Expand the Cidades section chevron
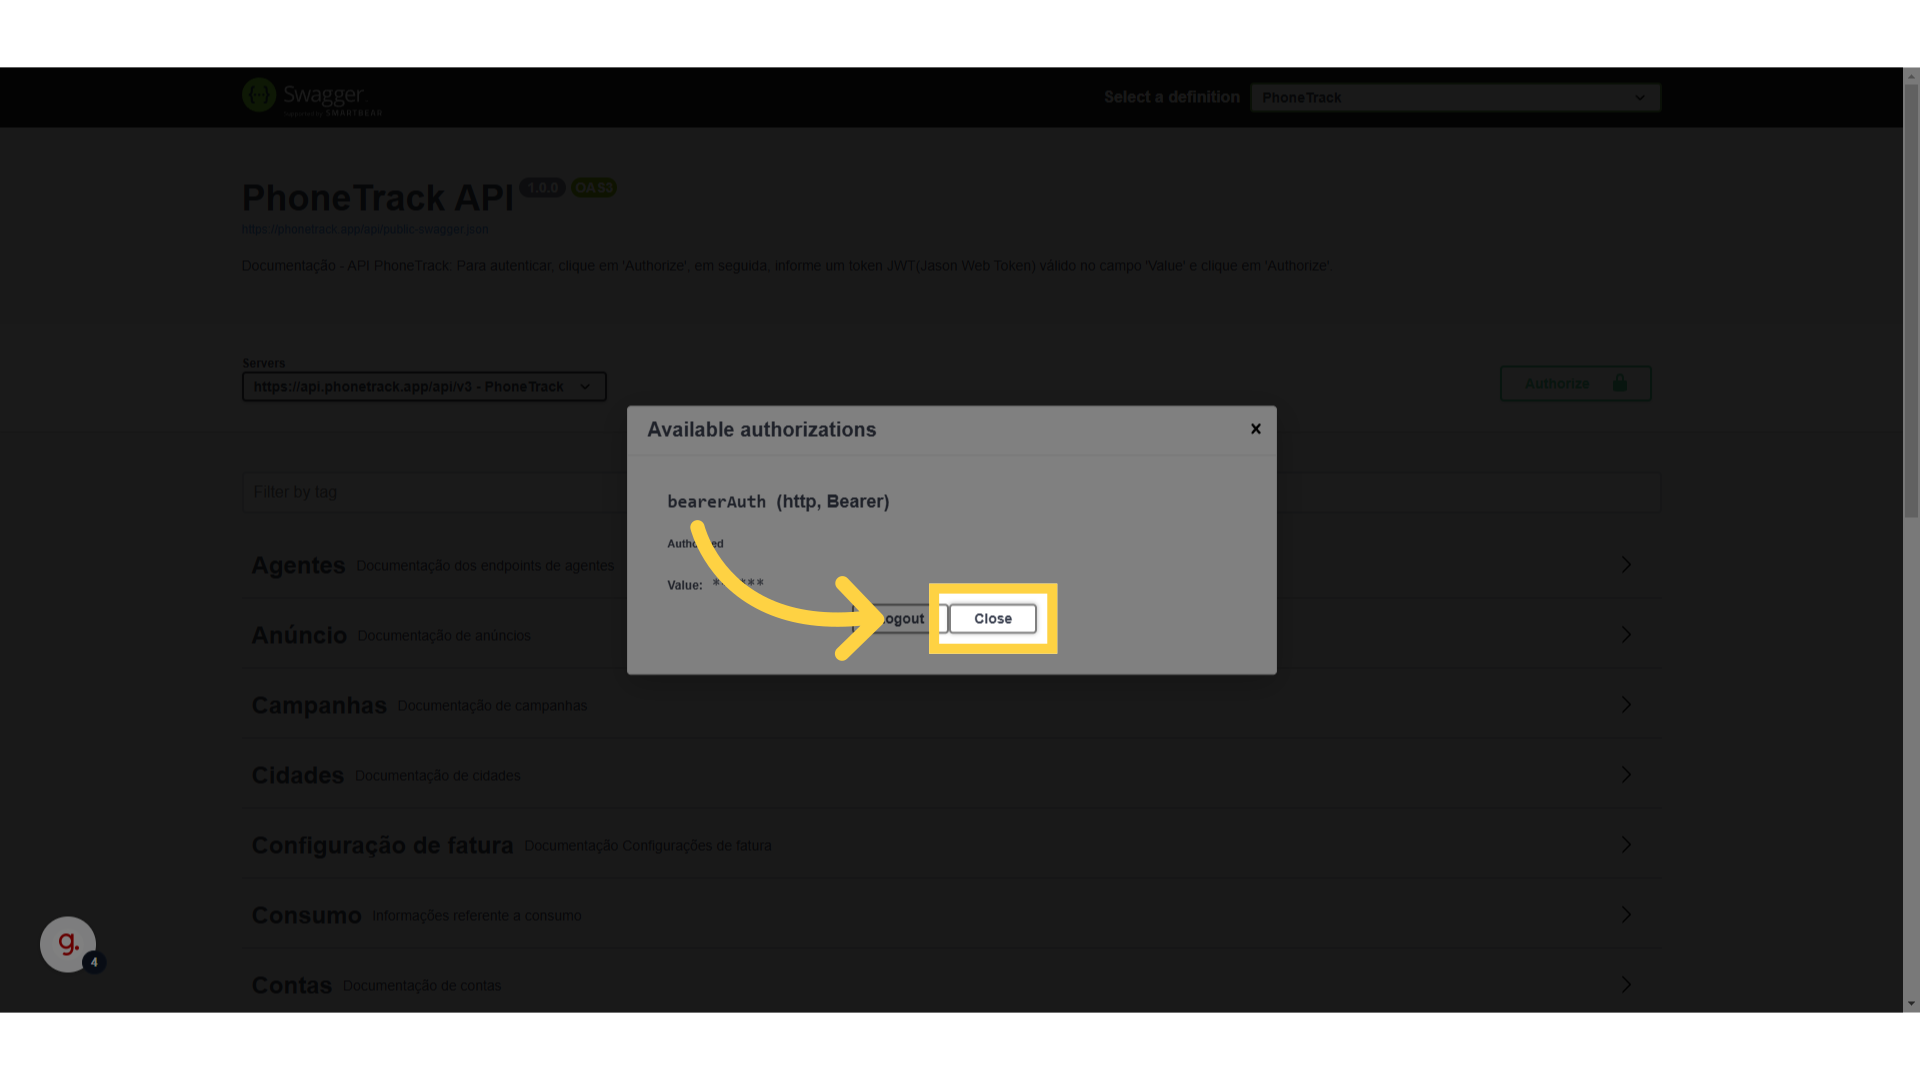 pyautogui.click(x=1626, y=775)
